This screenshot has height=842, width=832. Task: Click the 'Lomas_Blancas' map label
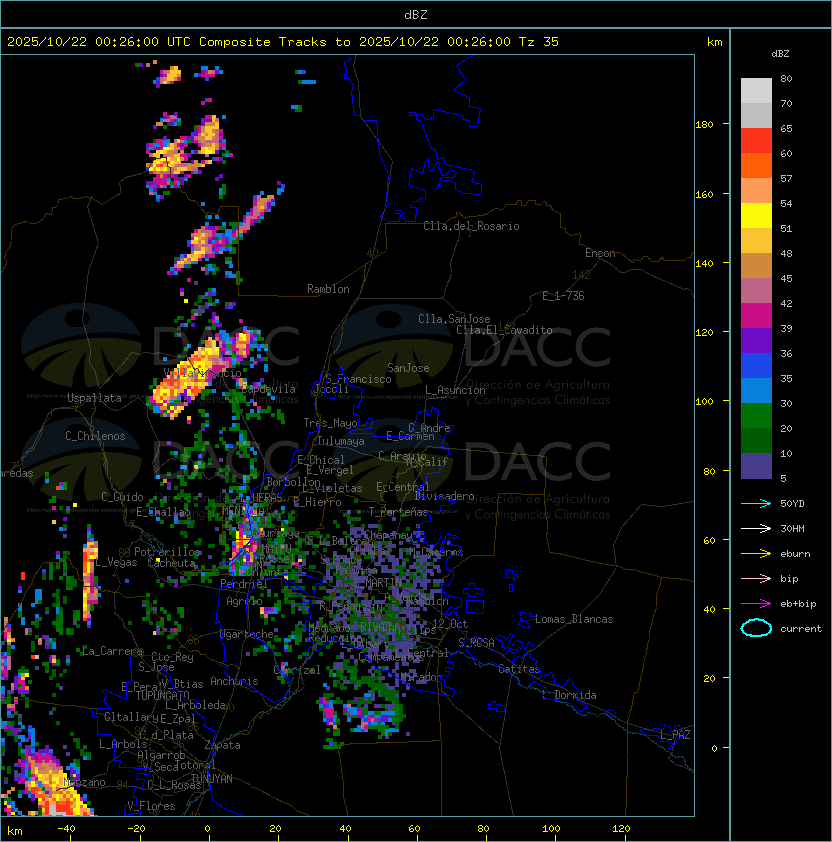tap(574, 619)
